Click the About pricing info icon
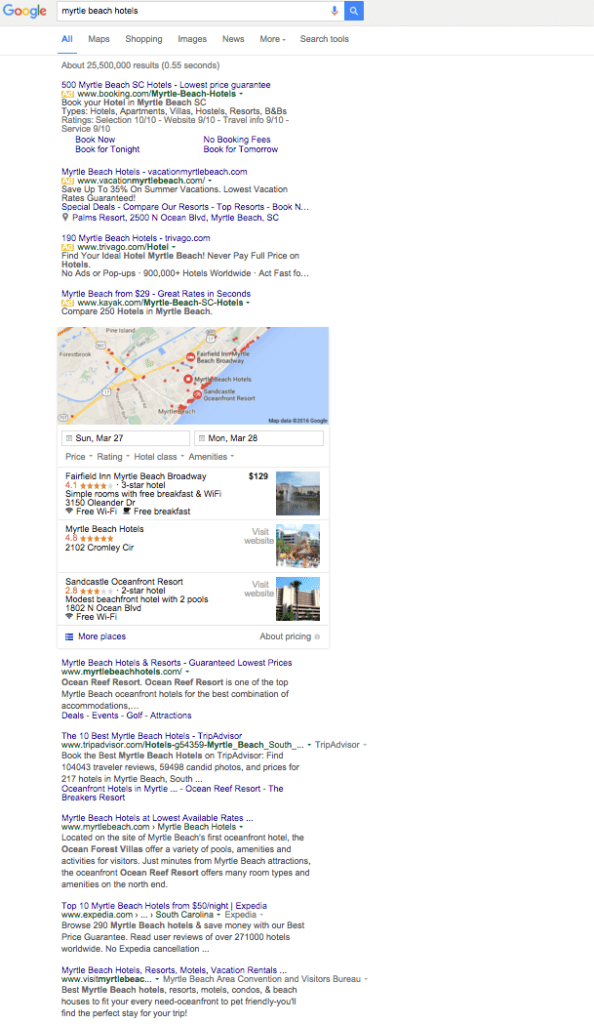The image size is (594, 1024). (317, 637)
